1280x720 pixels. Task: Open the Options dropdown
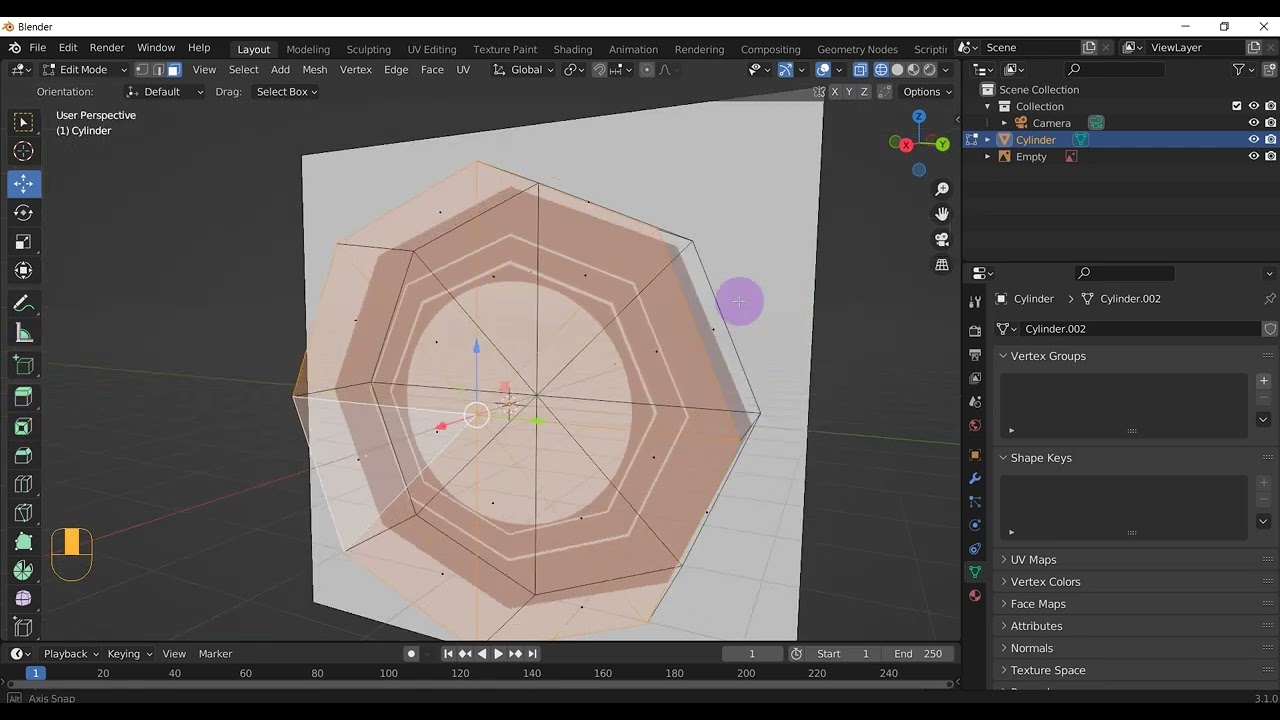(927, 92)
